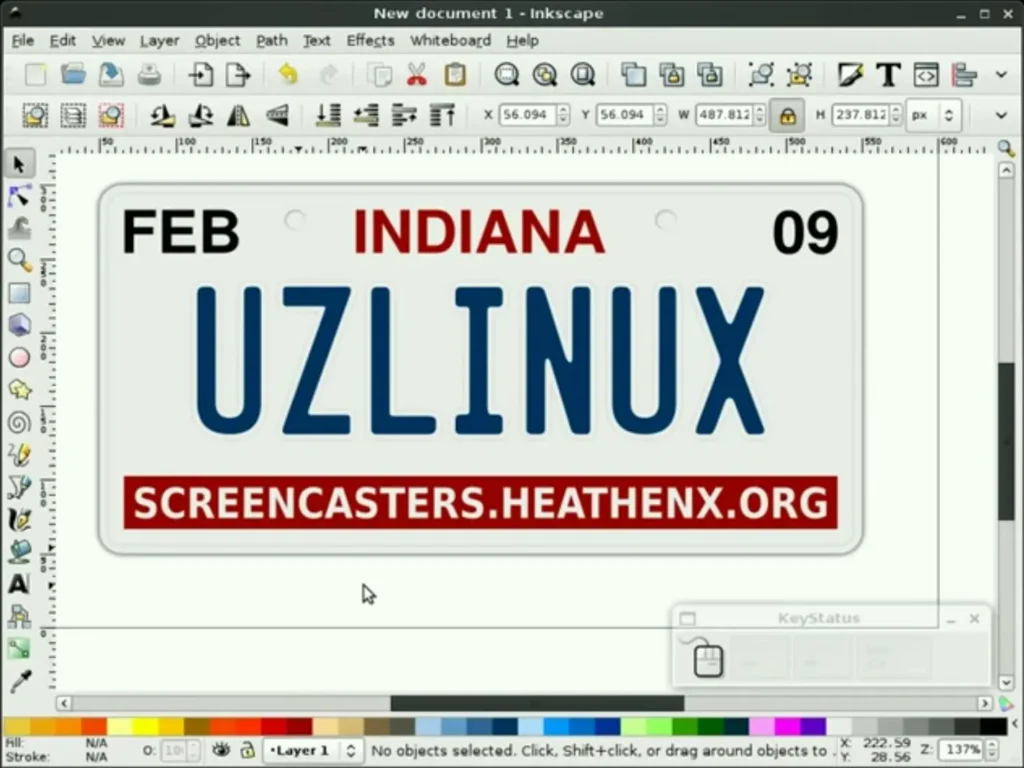Image resolution: width=1024 pixels, height=768 pixels.
Task: Click the X position spinner arrows
Action: pos(564,115)
